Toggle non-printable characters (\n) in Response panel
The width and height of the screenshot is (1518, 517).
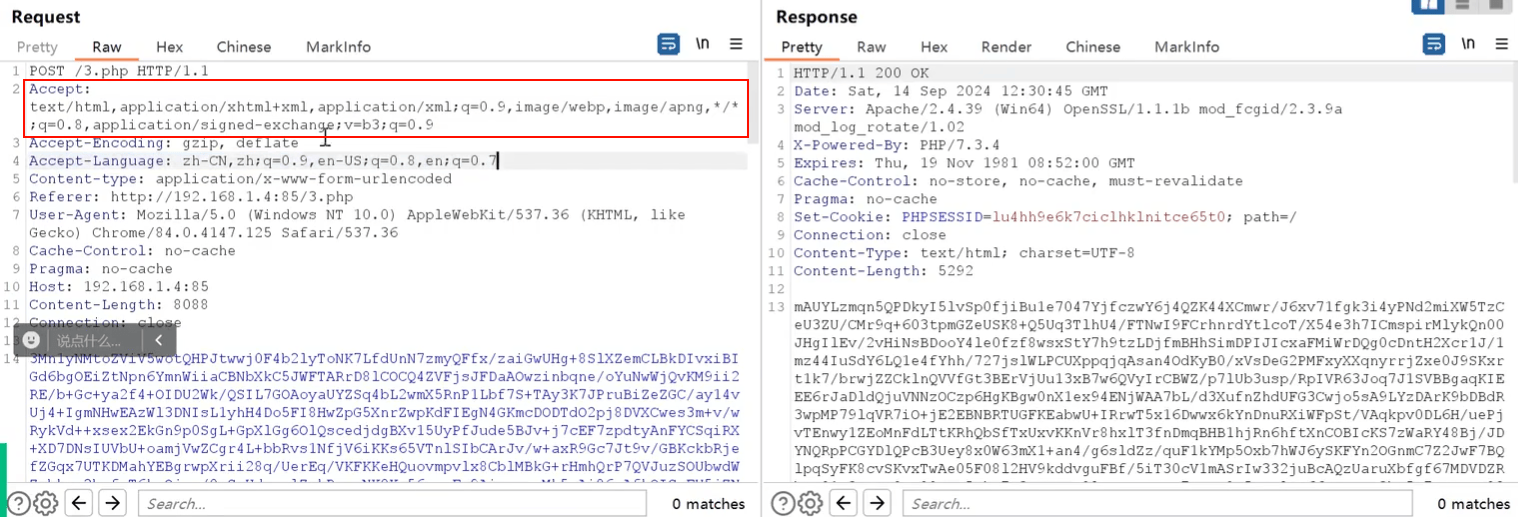(x=1468, y=44)
